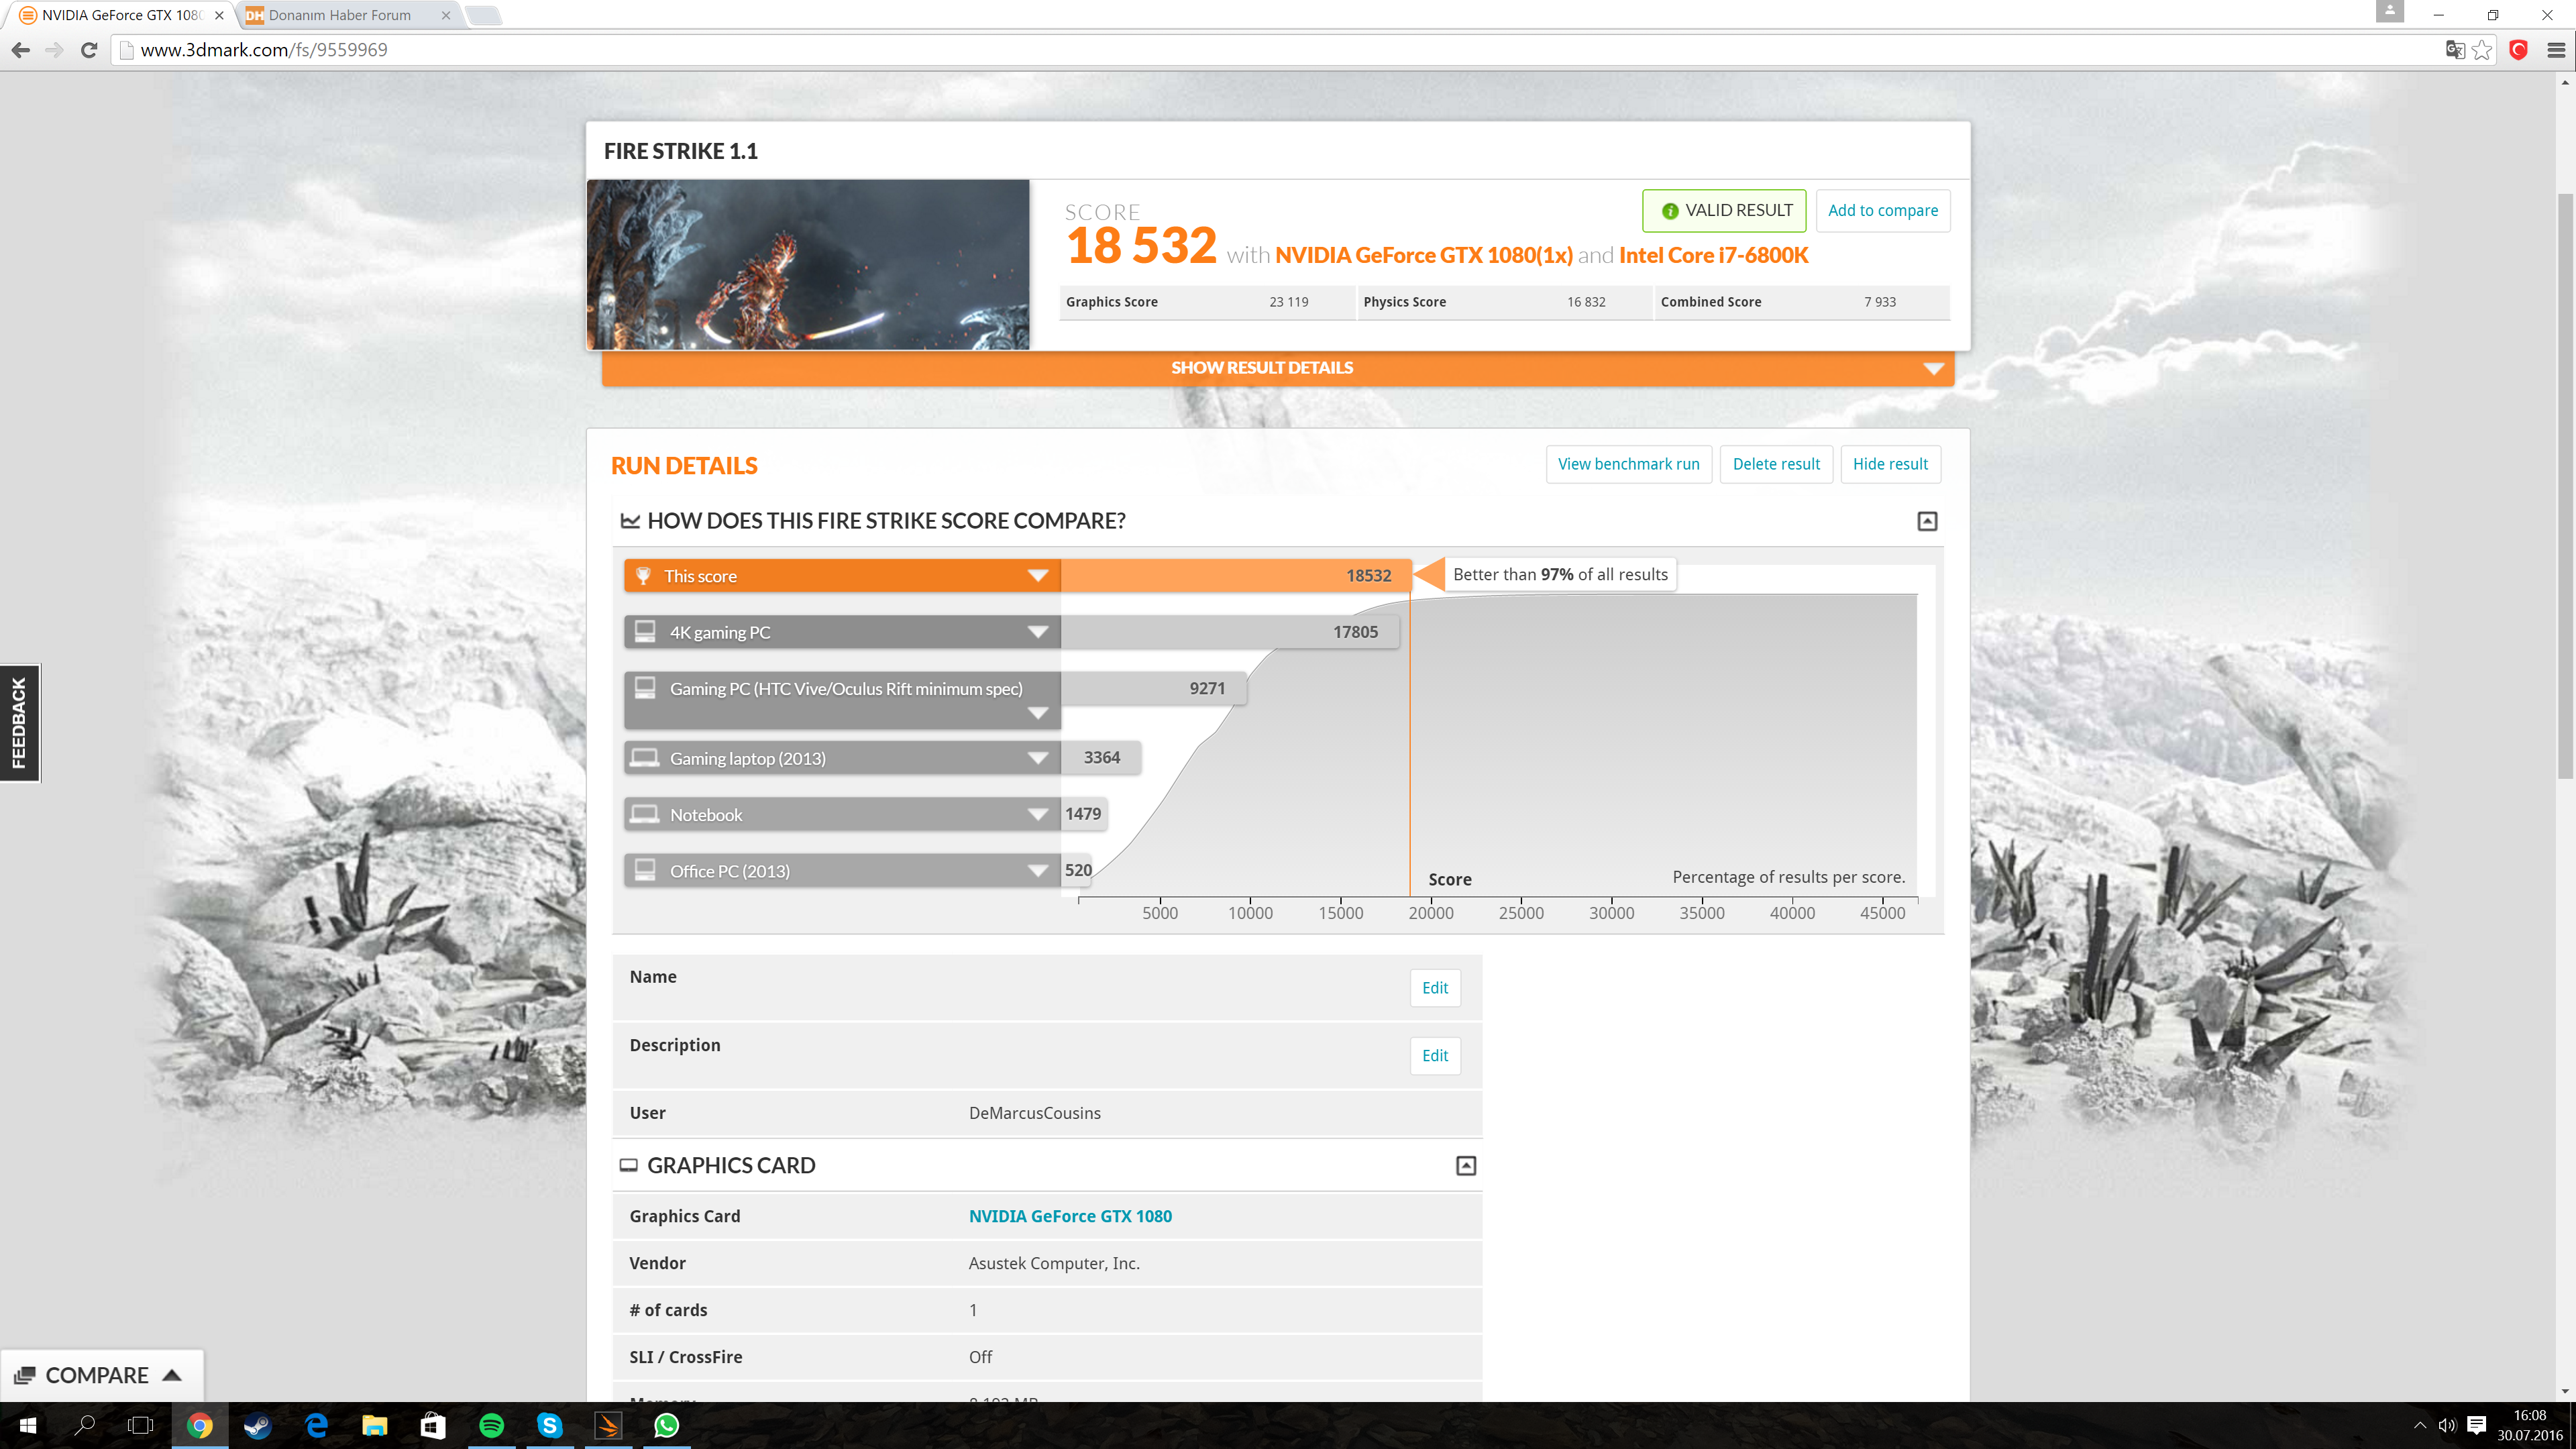Image resolution: width=2576 pixels, height=1449 pixels.
Task: Click SHOW RESULT DETAILS bar
Action: tap(1277, 368)
